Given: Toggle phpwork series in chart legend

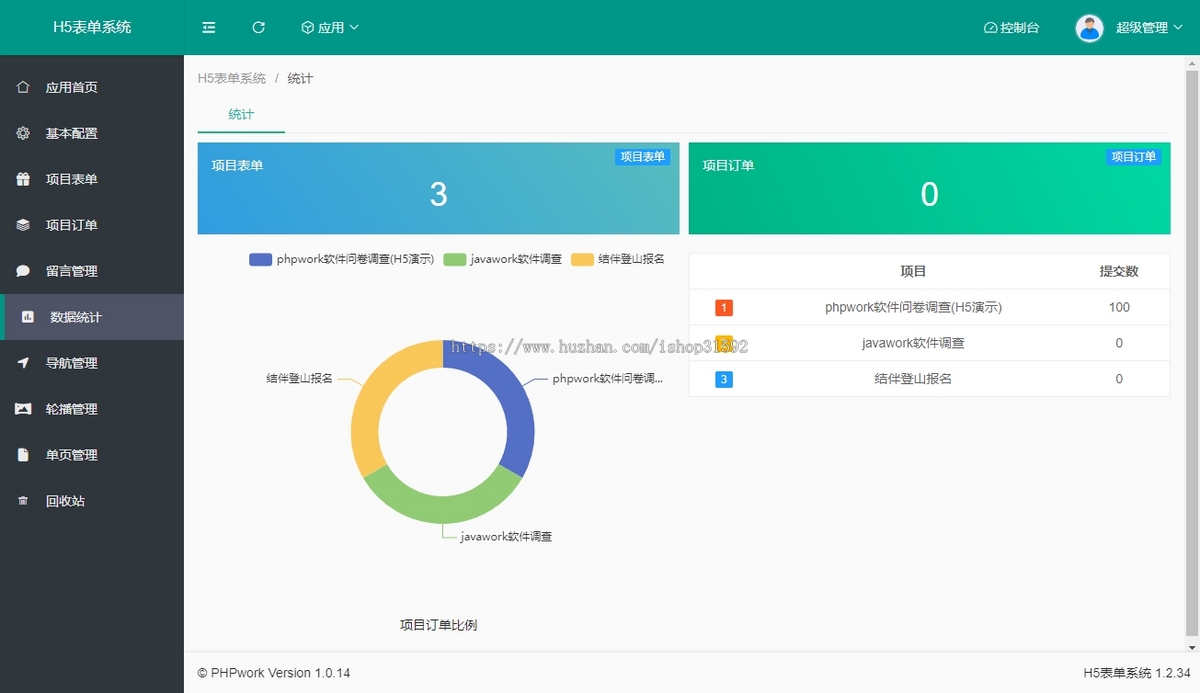Looking at the screenshot, I should point(341,259).
